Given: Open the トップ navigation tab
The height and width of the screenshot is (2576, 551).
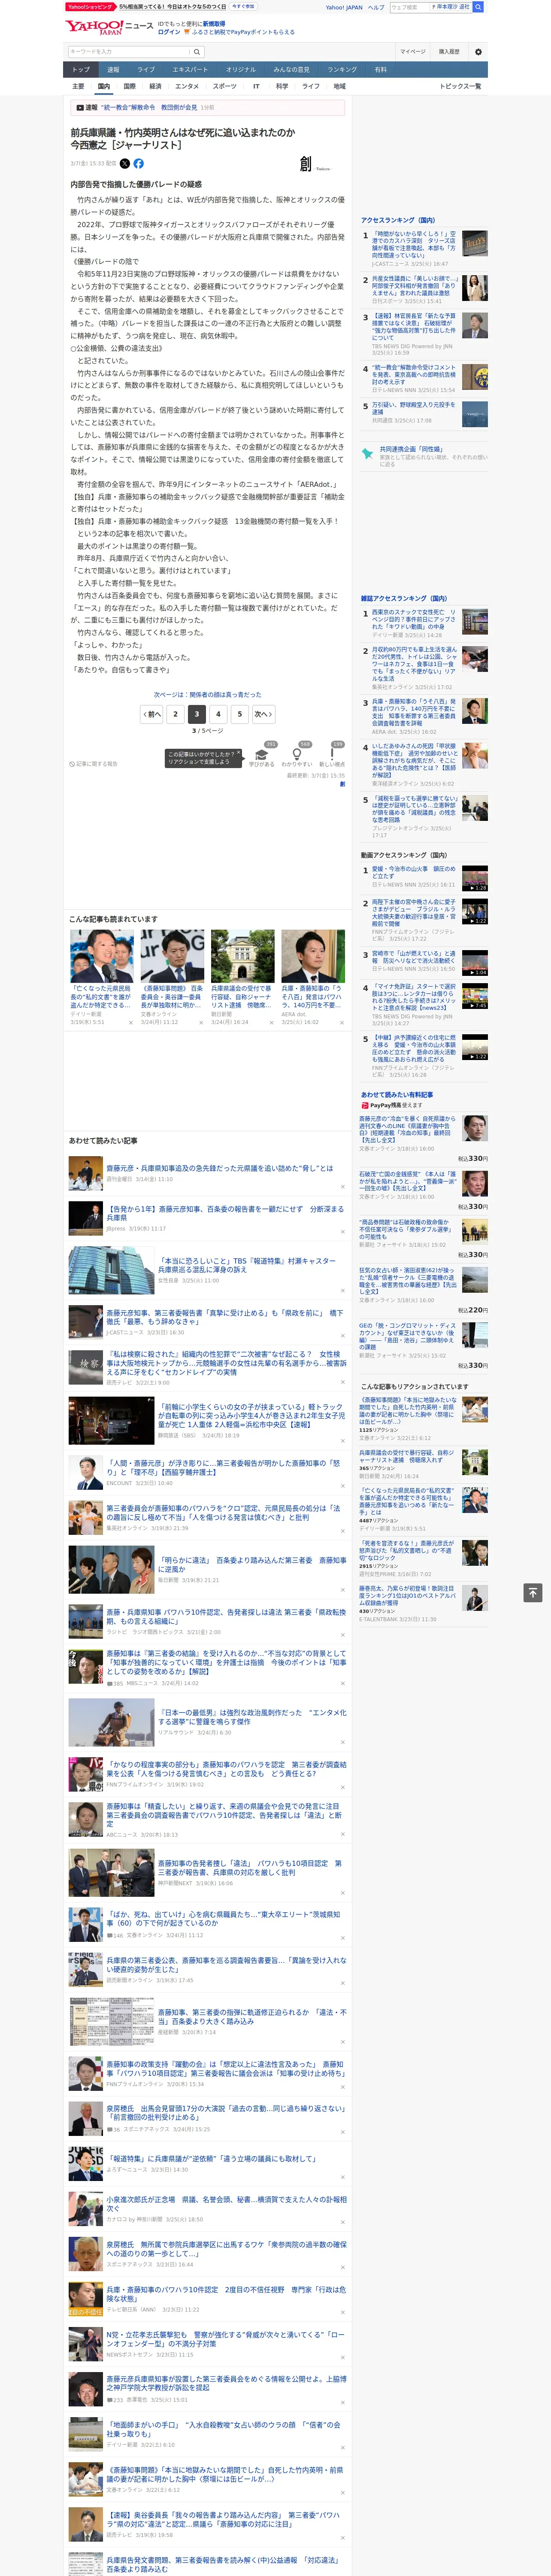Looking at the screenshot, I should click(81, 70).
